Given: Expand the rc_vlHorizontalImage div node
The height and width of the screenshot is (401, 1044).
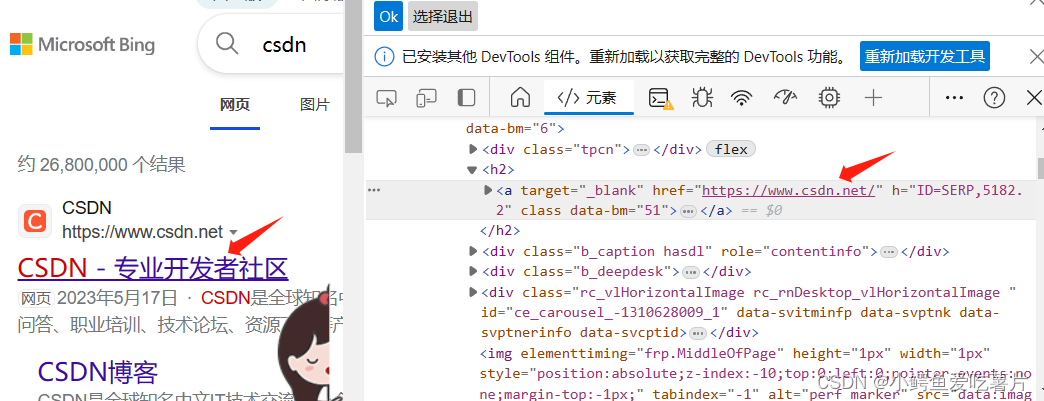Looking at the screenshot, I should point(473,292).
